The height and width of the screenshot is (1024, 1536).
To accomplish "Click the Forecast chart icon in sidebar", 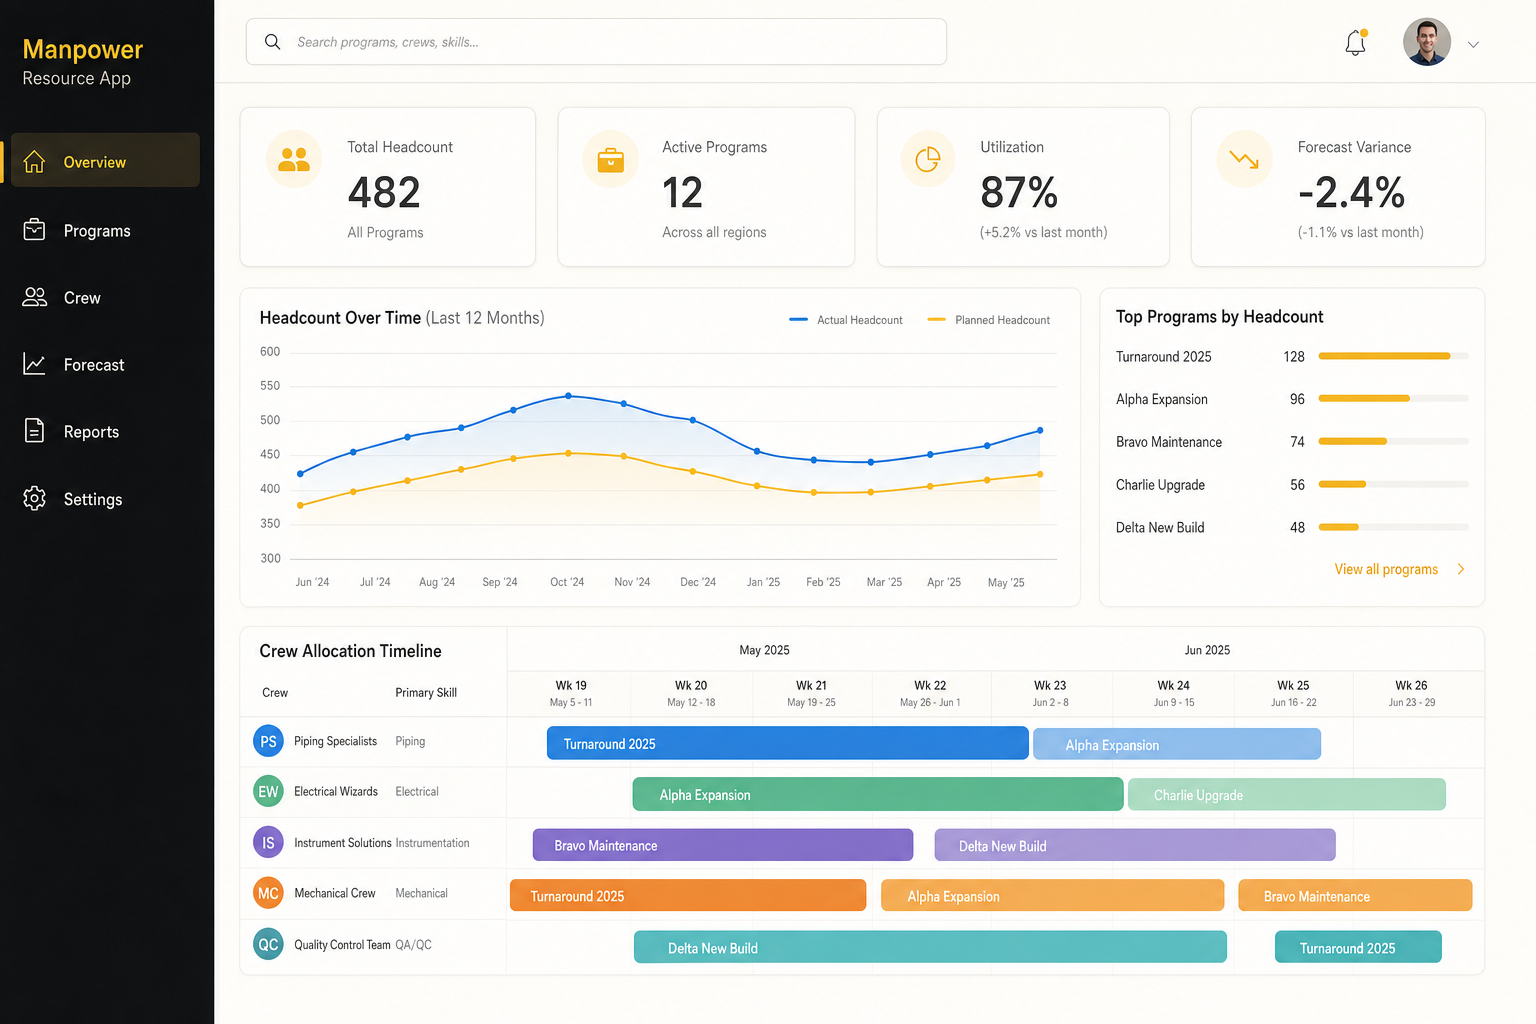I will [x=34, y=364].
